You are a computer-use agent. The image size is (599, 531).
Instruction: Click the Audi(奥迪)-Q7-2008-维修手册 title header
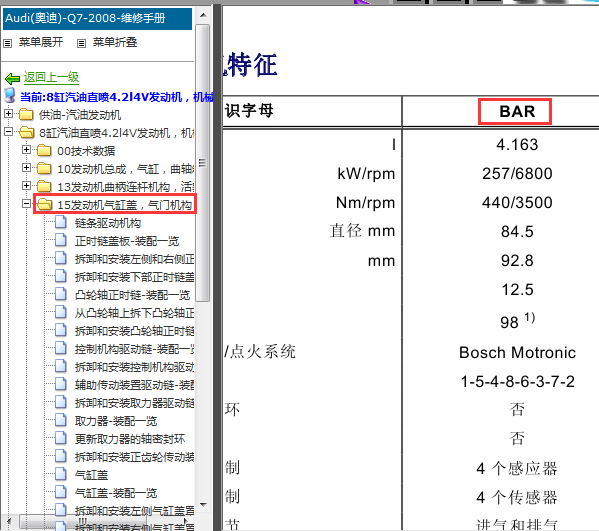point(97,18)
